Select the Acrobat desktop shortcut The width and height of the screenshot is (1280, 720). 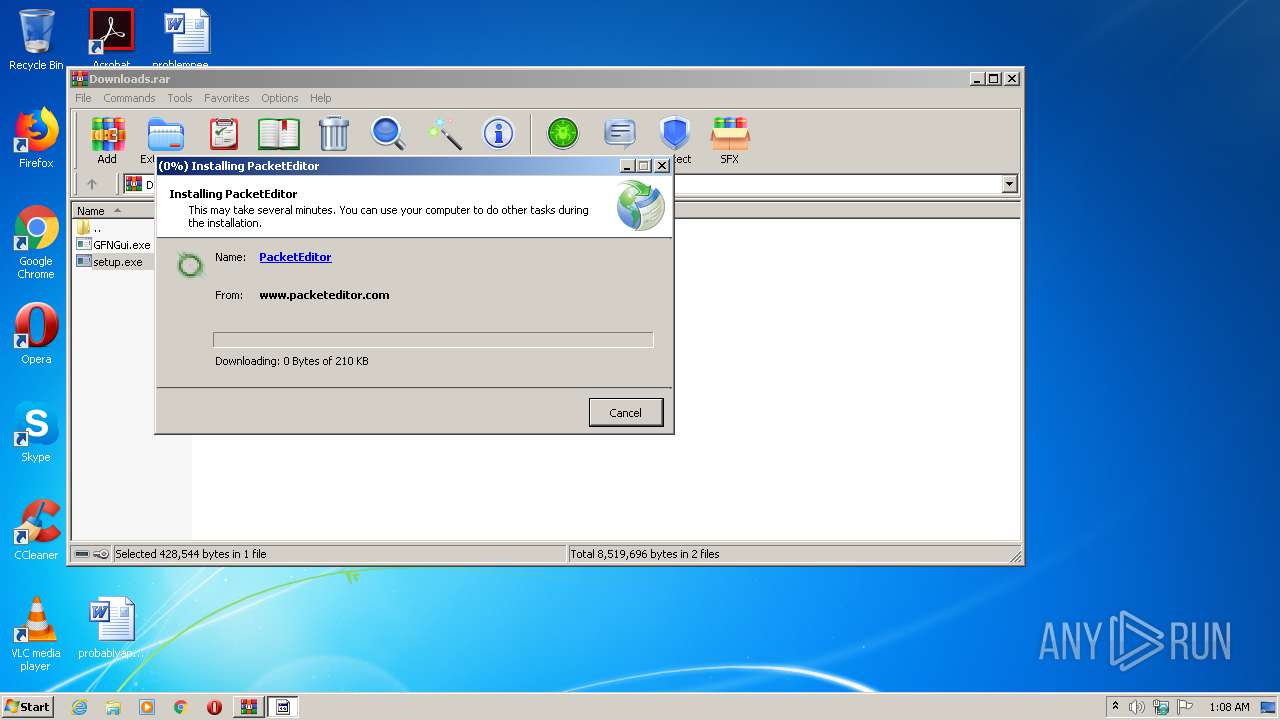pos(111,40)
